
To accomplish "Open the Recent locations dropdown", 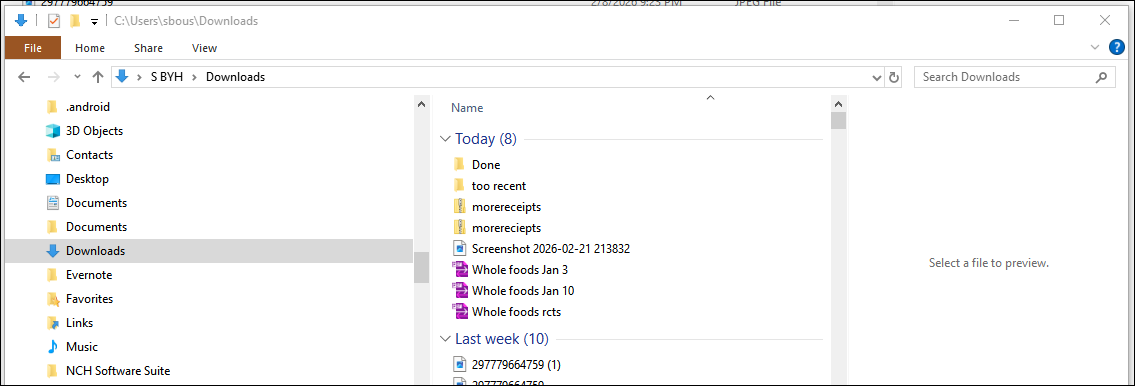I will (x=77, y=77).
